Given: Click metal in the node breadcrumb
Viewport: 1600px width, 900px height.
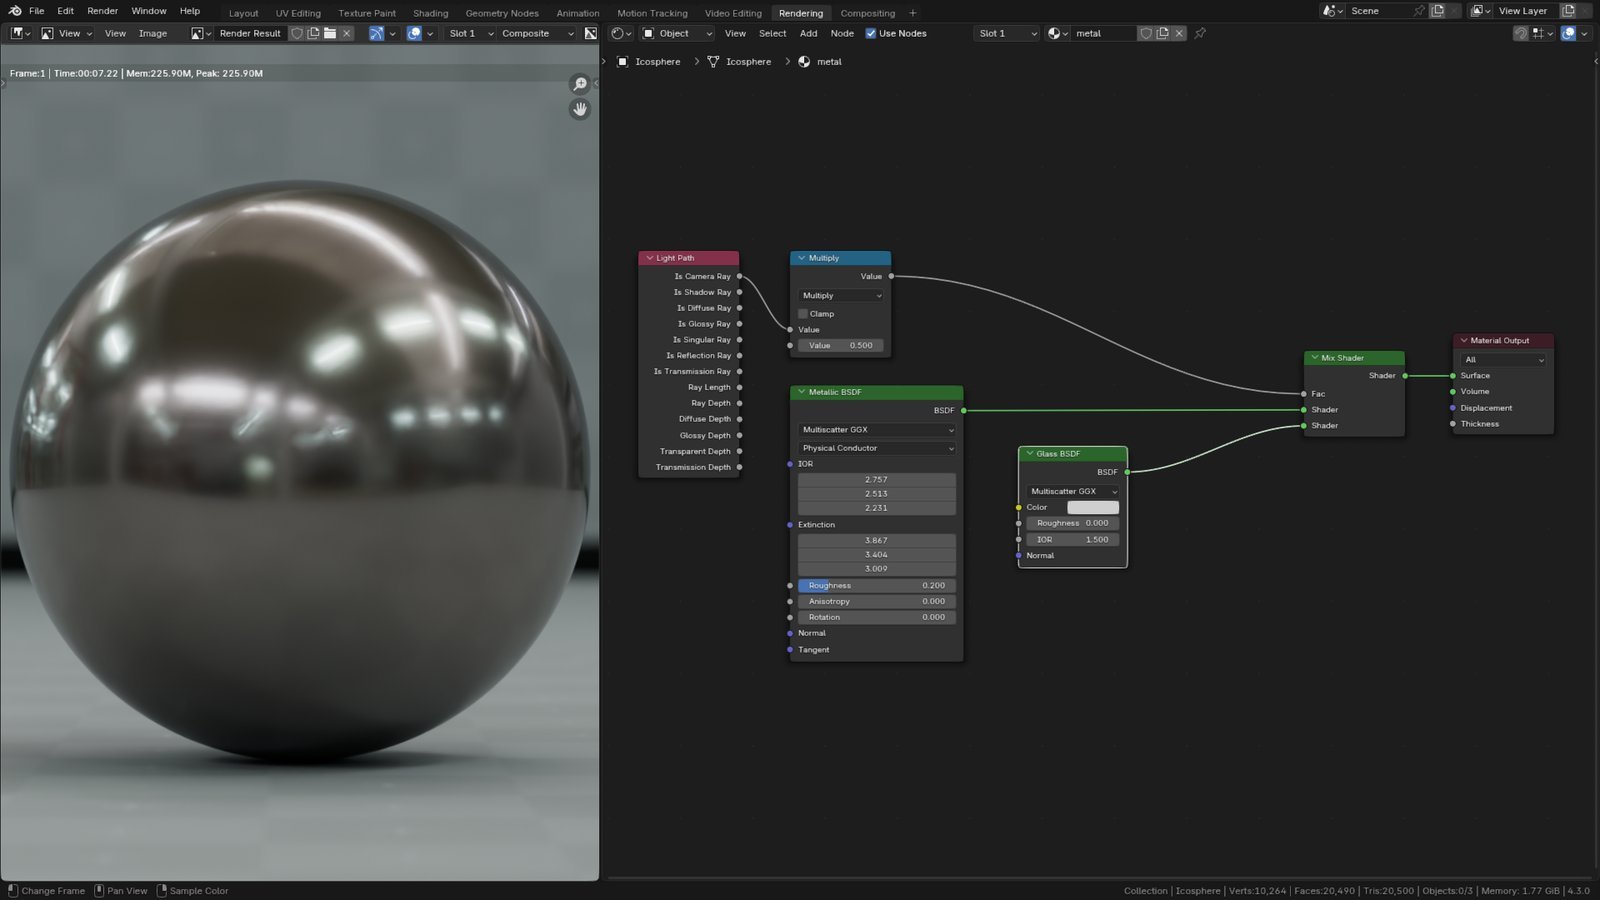Looking at the screenshot, I should point(820,62).
